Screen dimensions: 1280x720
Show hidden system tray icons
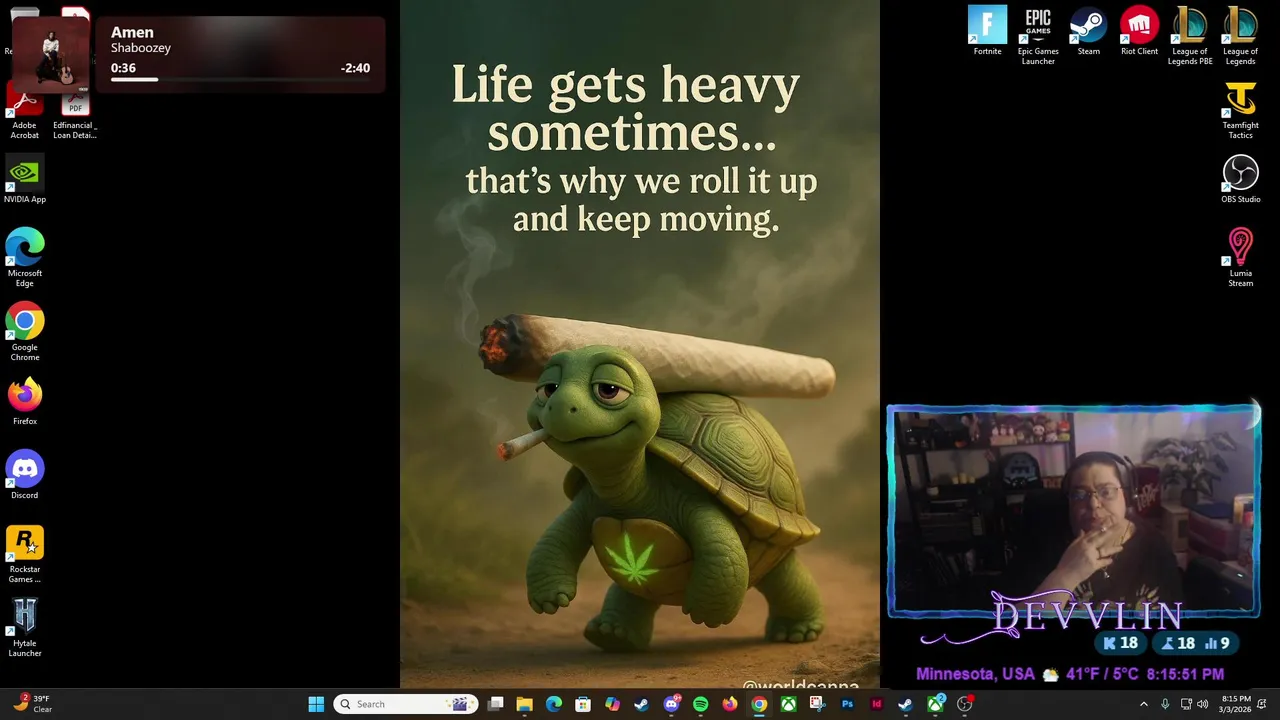1144,704
